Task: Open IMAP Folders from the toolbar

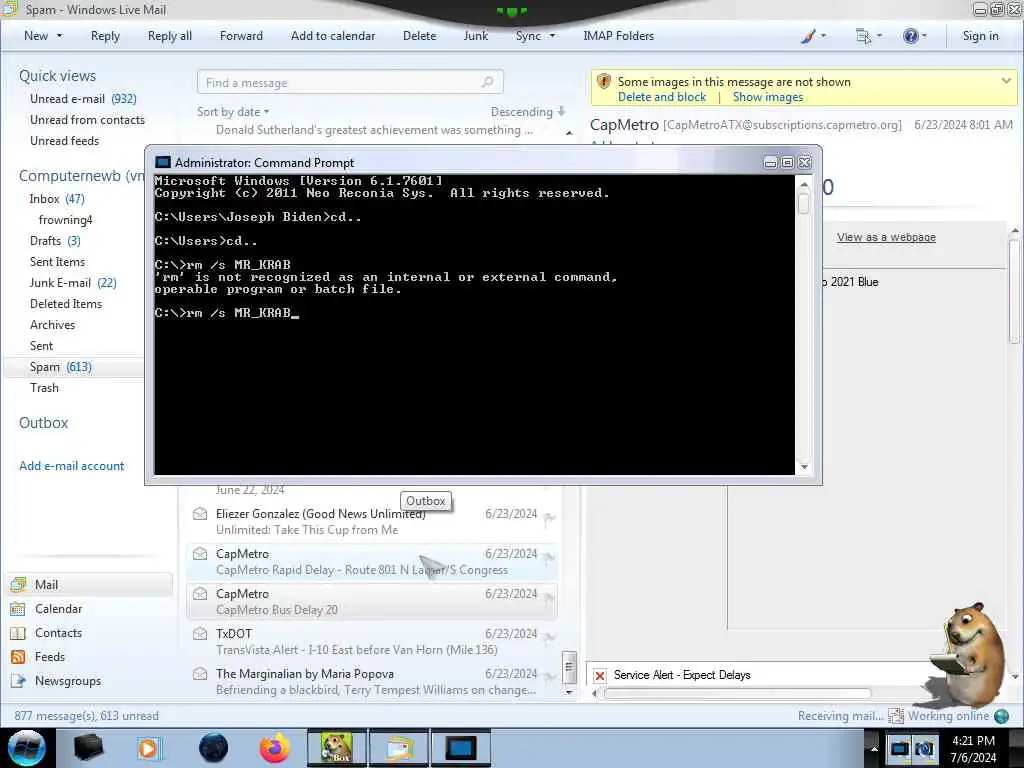Action: pos(618,36)
